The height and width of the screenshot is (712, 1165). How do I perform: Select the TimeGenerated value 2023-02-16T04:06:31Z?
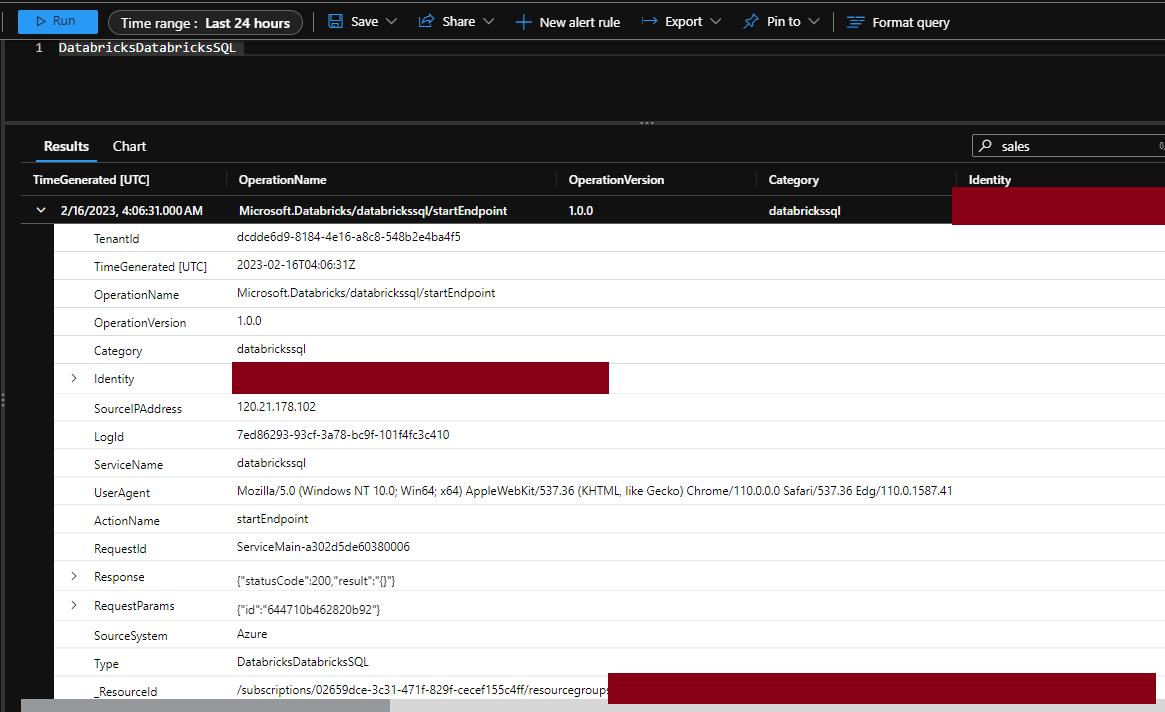pyautogui.click(x=296, y=265)
